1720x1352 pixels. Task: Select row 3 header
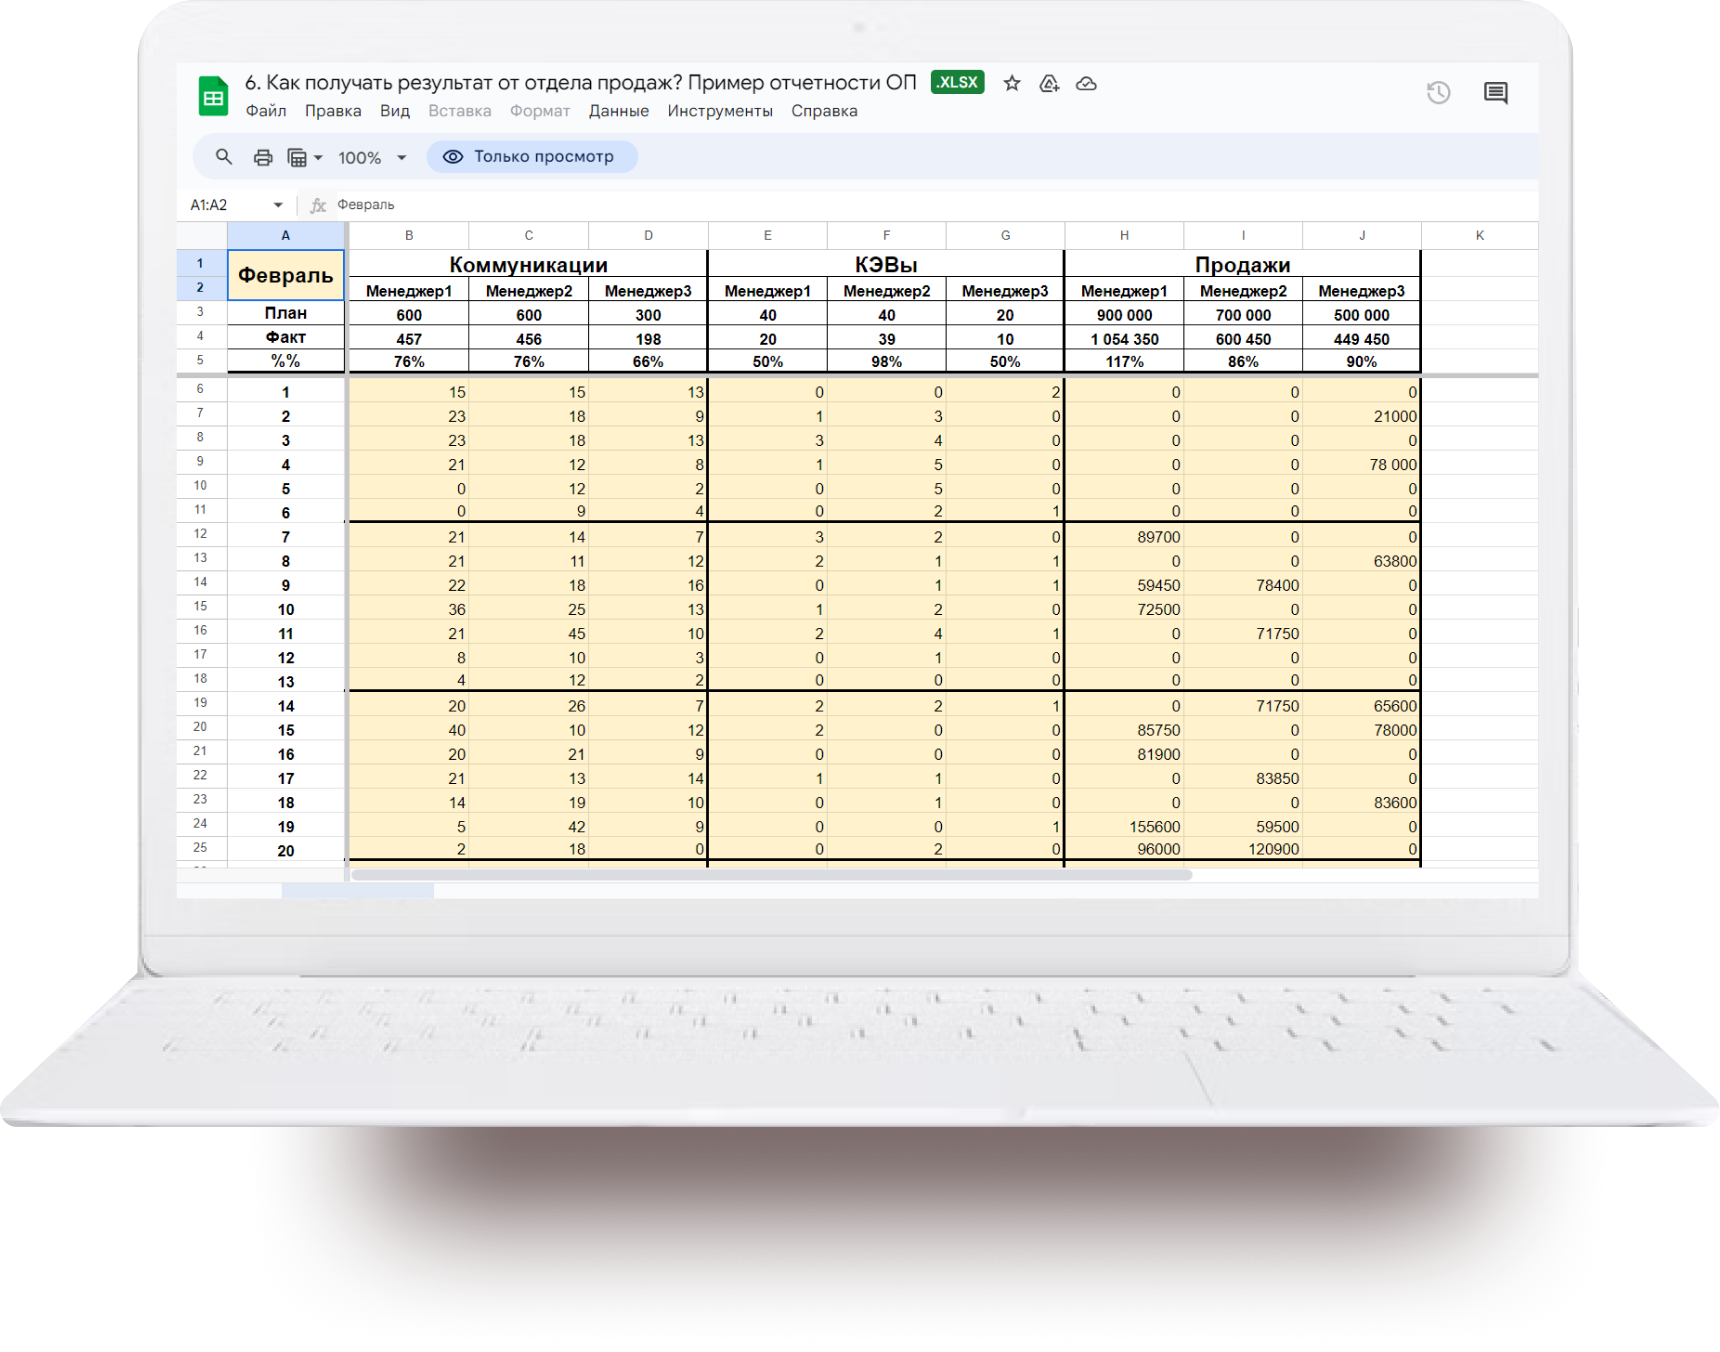pyautogui.click(x=201, y=313)
